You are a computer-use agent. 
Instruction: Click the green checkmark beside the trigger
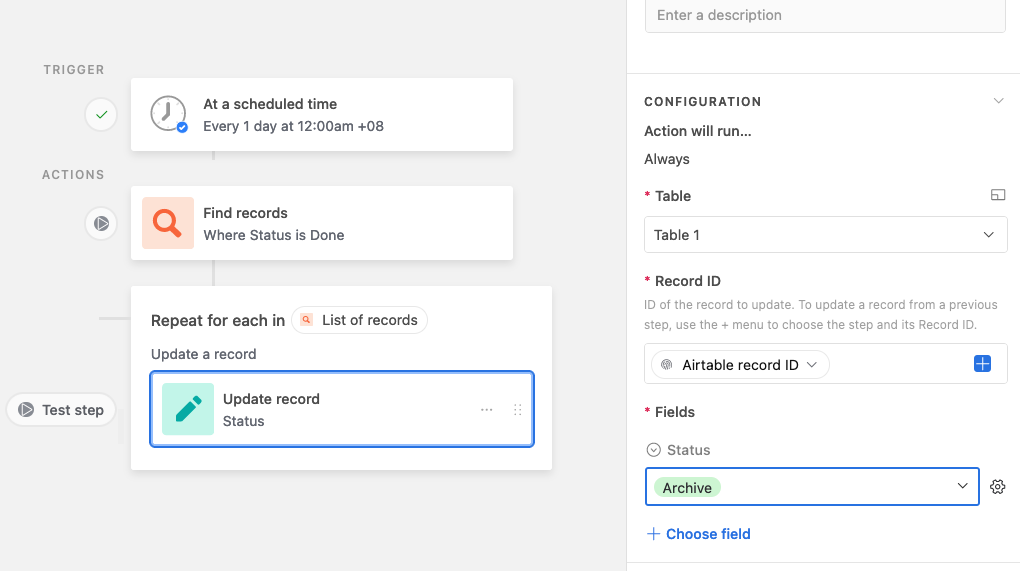click(x=101, y=114)
